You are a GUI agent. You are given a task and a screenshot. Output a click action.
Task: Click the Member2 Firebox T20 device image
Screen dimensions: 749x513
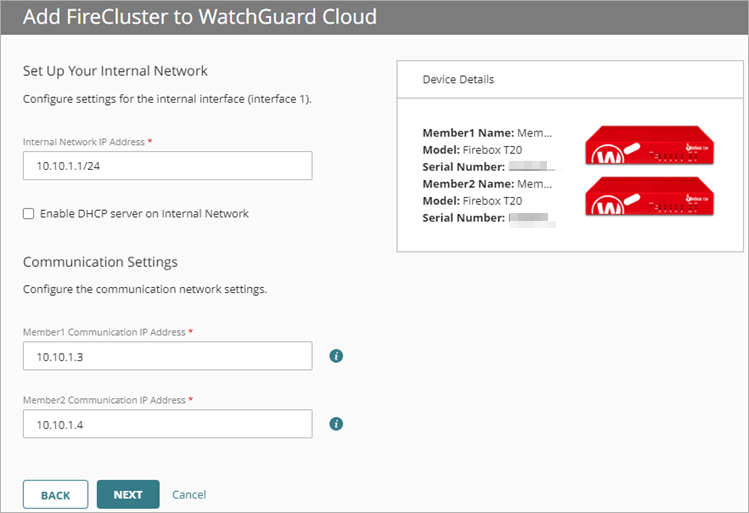(x=650, y=196)
